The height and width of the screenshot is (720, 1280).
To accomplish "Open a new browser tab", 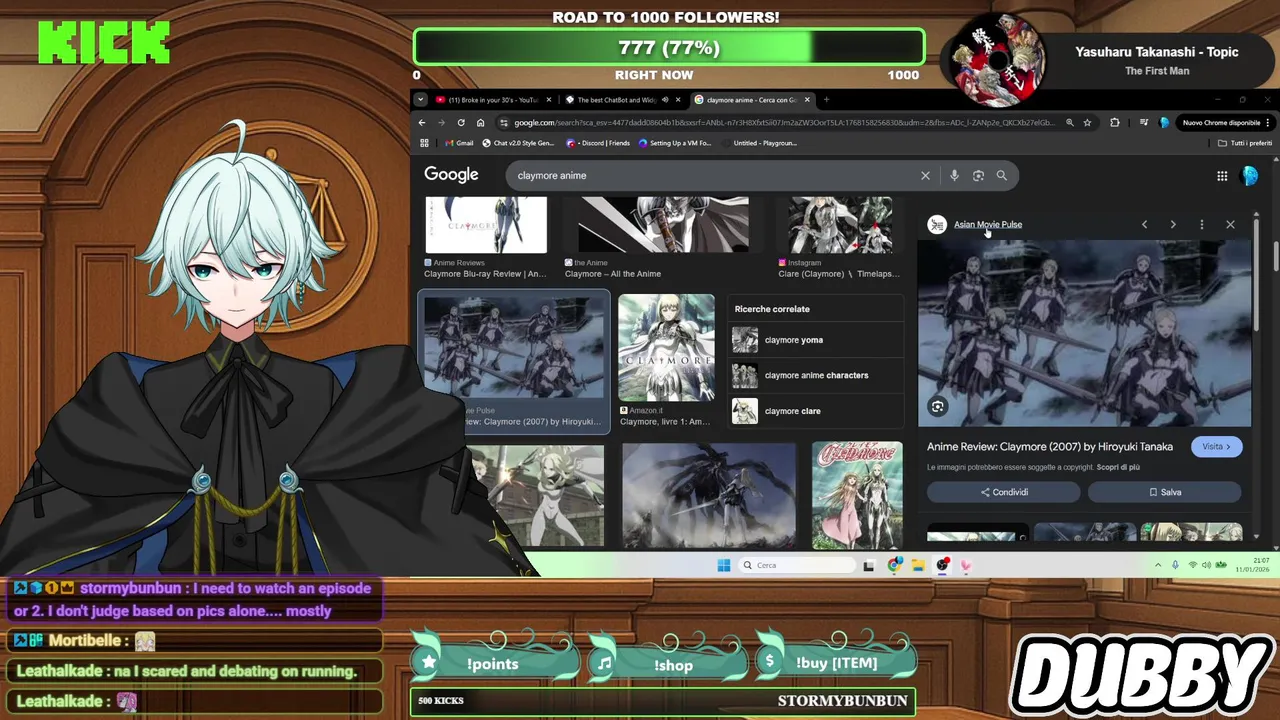I will 826,100.
